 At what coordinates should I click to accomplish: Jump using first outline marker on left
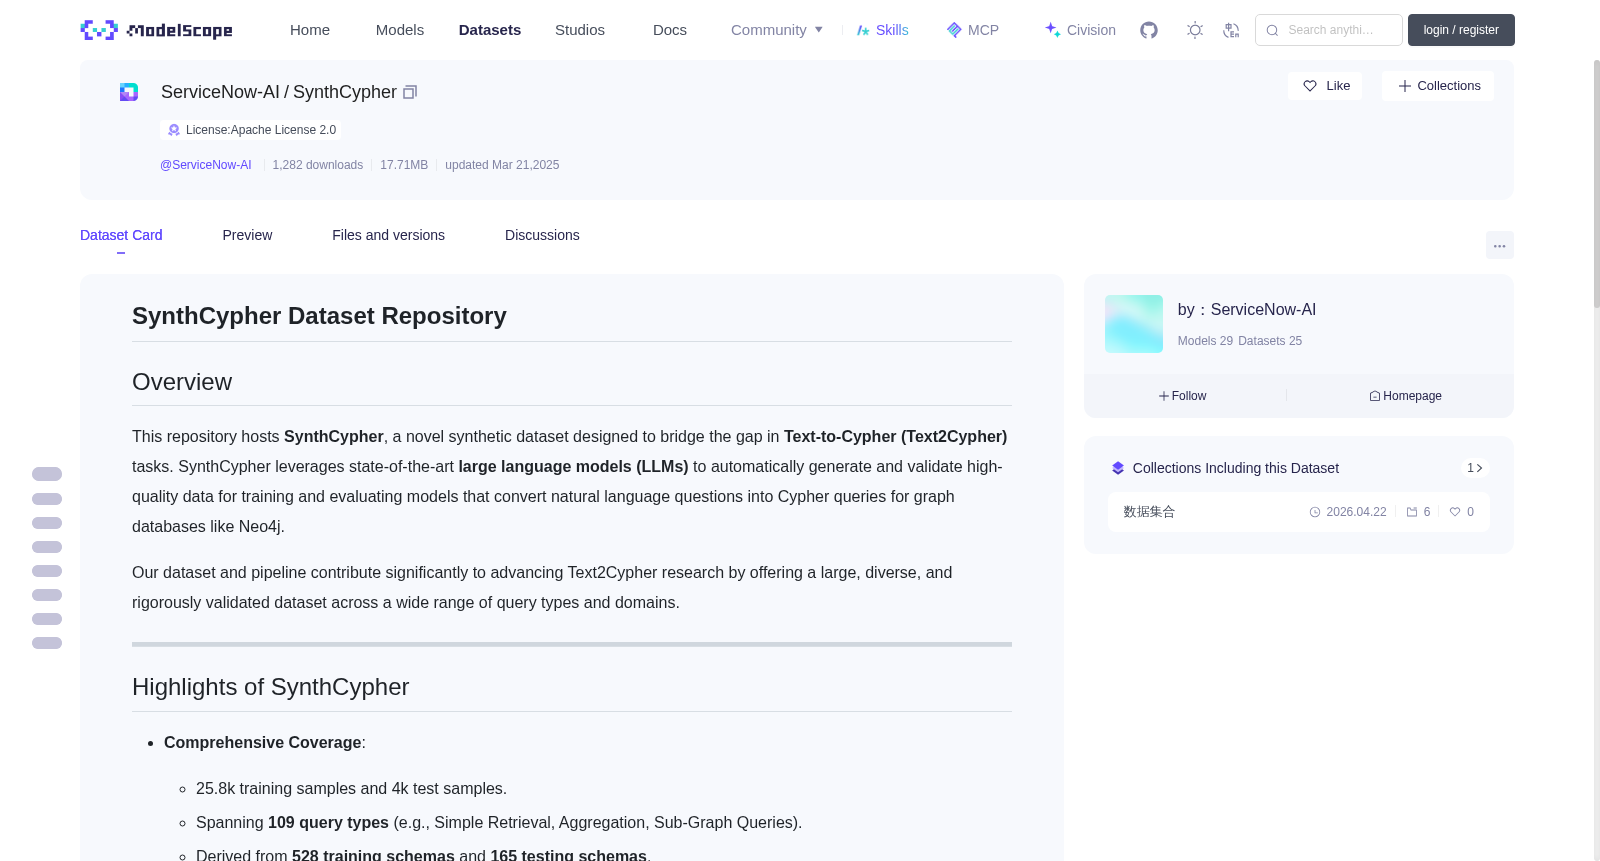[47, 474]
